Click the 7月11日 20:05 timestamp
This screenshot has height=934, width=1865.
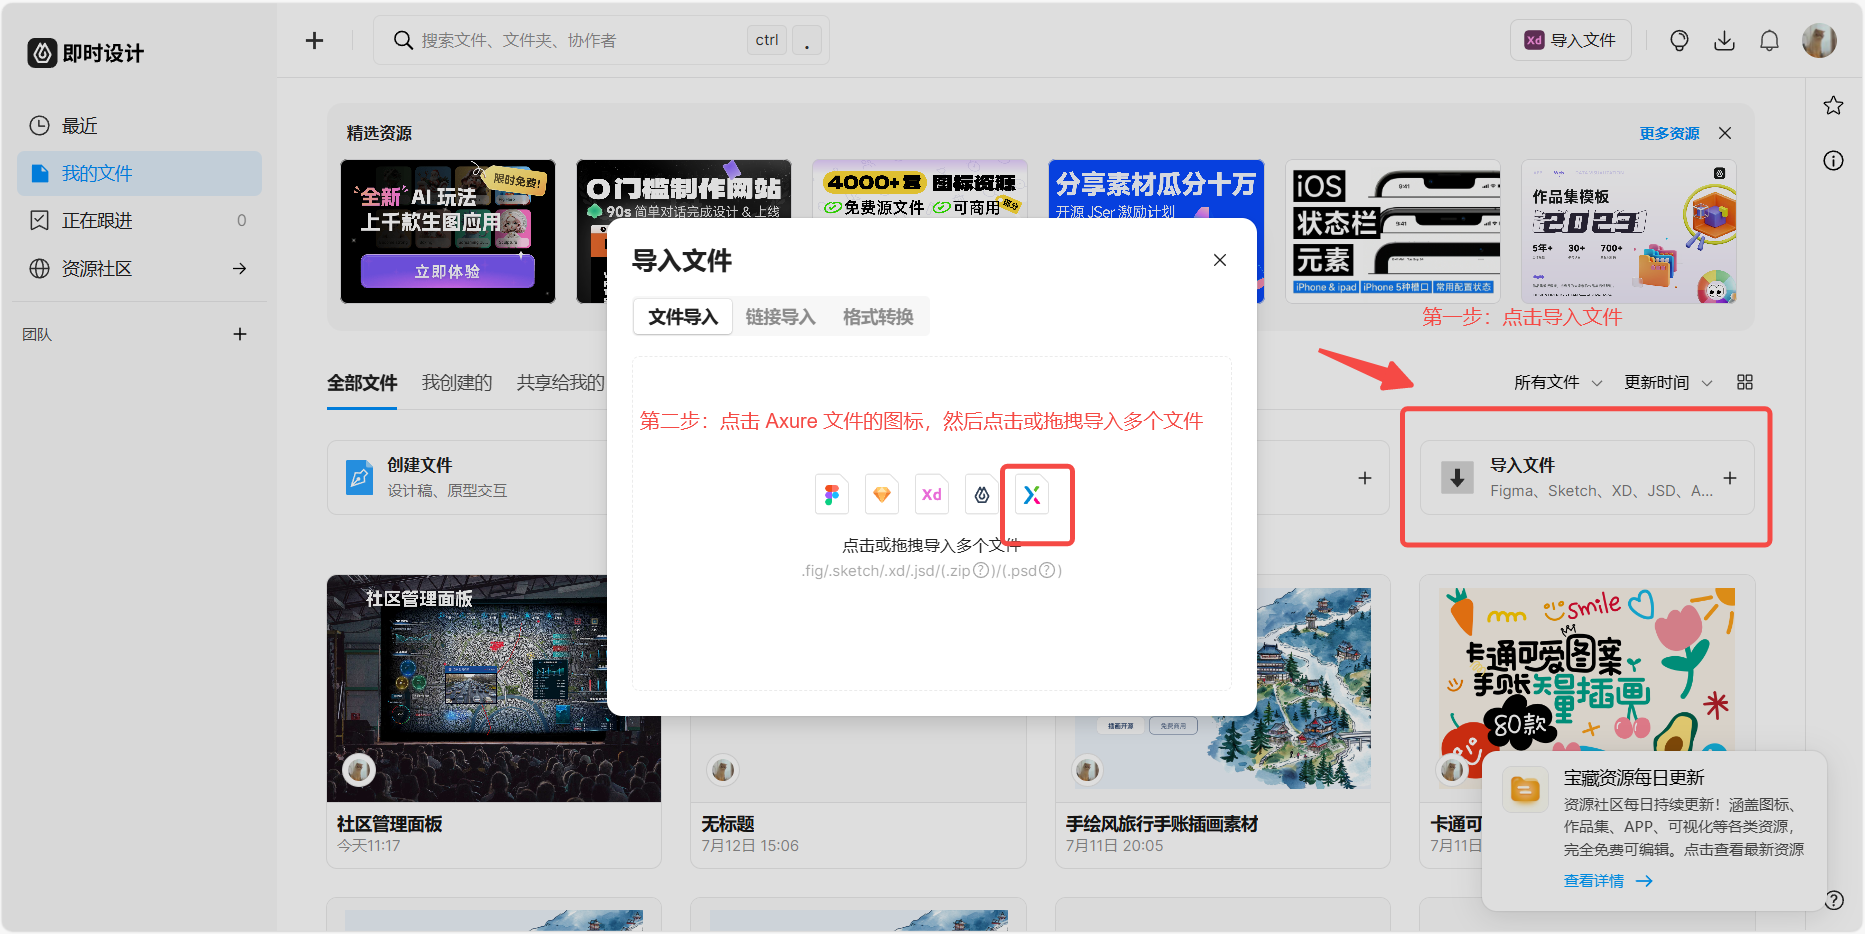click(1114, 846)
